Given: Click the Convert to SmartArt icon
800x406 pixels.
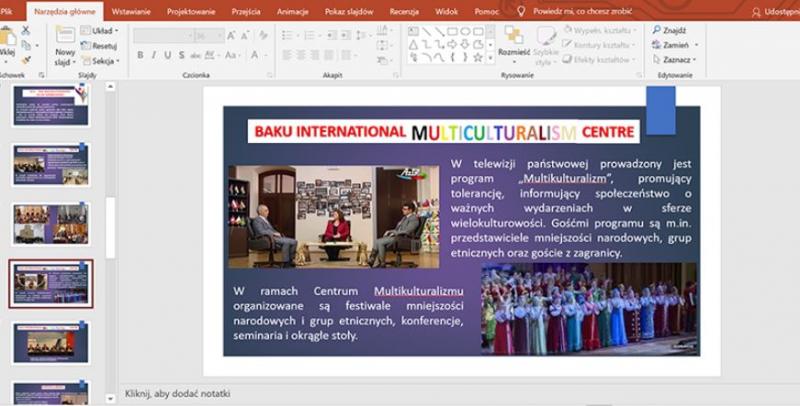Looking at the screenshot, I should (x=382, y=60).
